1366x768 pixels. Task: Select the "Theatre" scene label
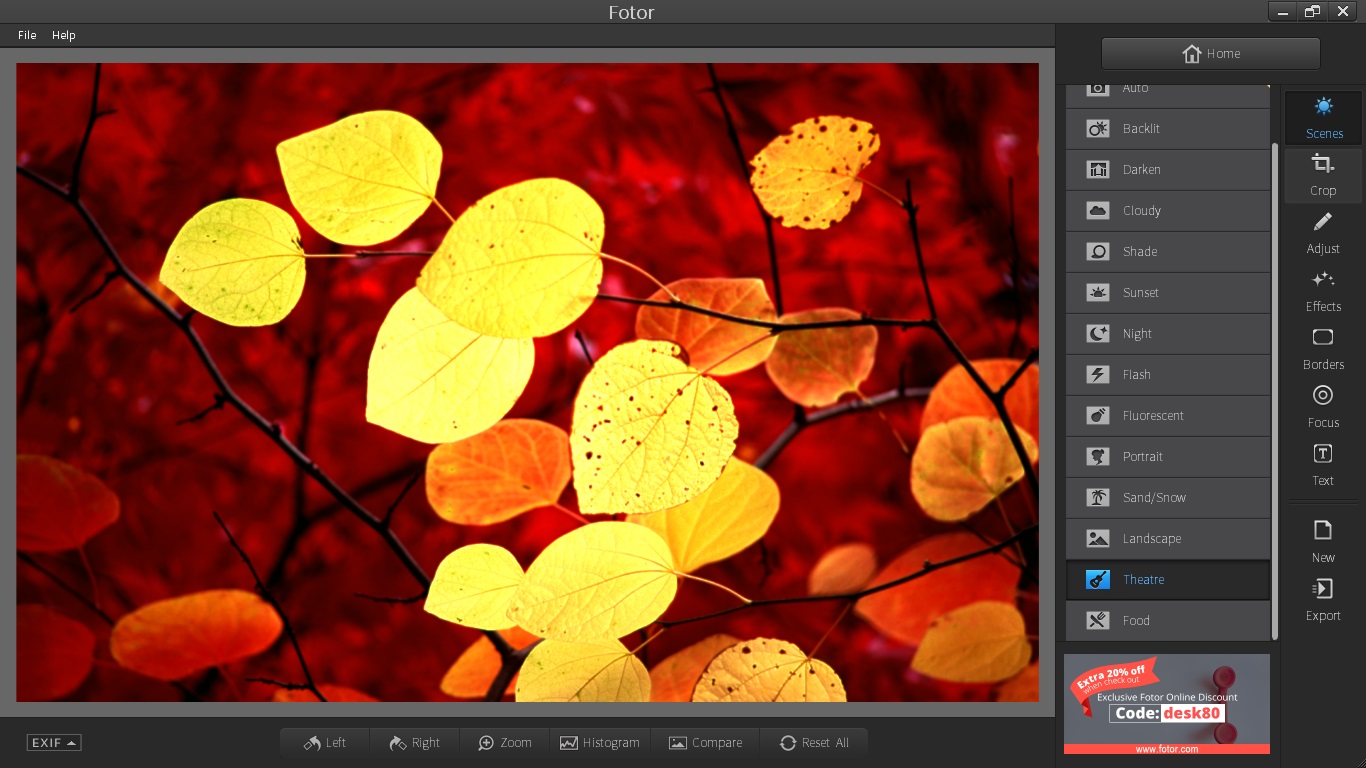click(x=1144, y=580)
